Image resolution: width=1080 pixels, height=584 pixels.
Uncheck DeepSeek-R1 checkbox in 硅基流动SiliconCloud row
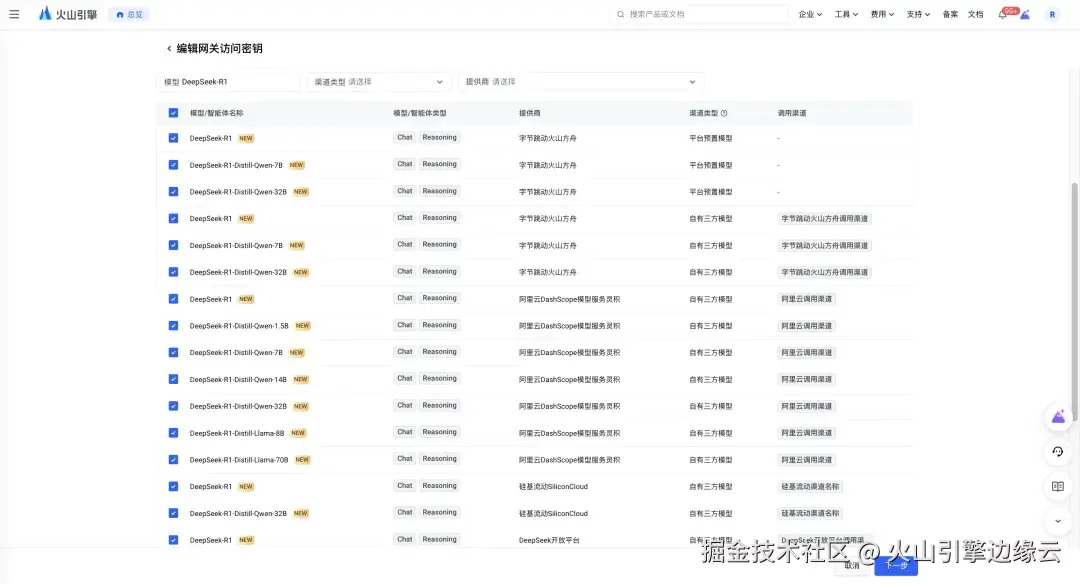pos(173,486)
